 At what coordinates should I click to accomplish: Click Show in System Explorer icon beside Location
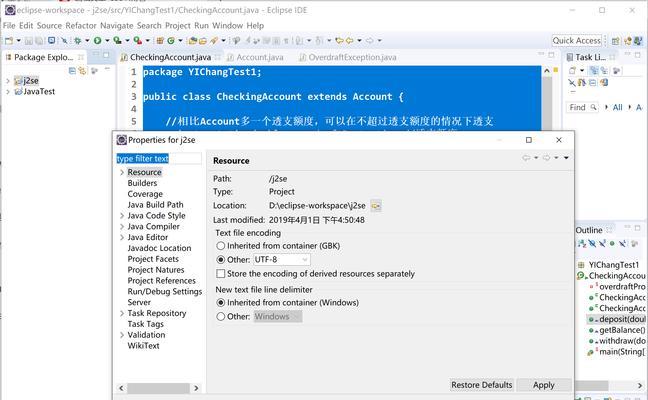tap(376, 205)
